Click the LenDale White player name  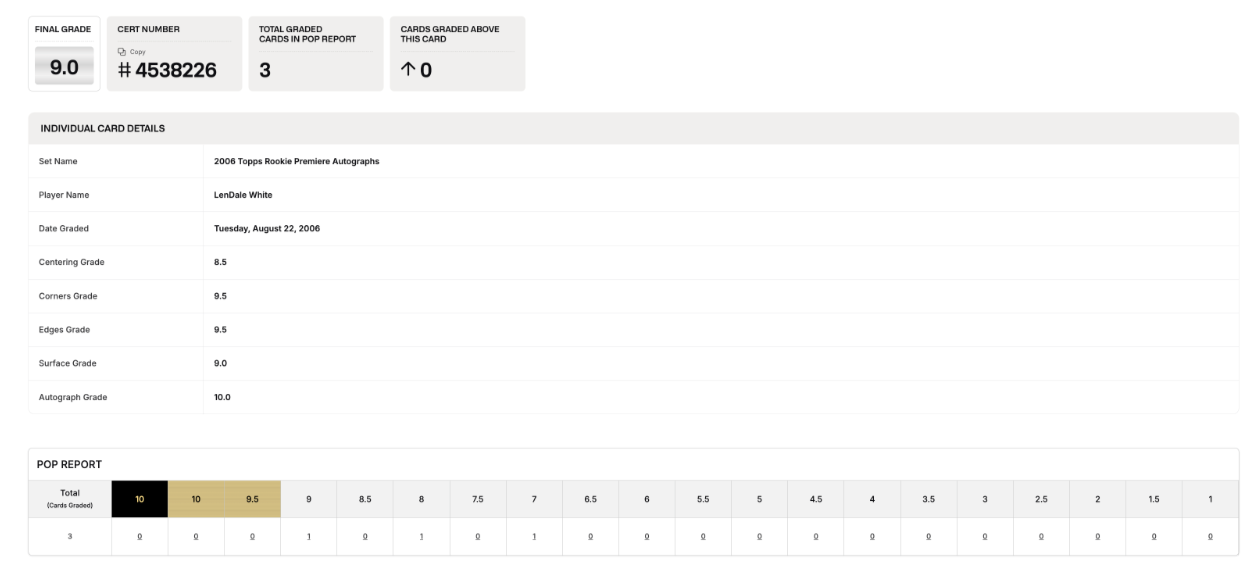[243, 195]
